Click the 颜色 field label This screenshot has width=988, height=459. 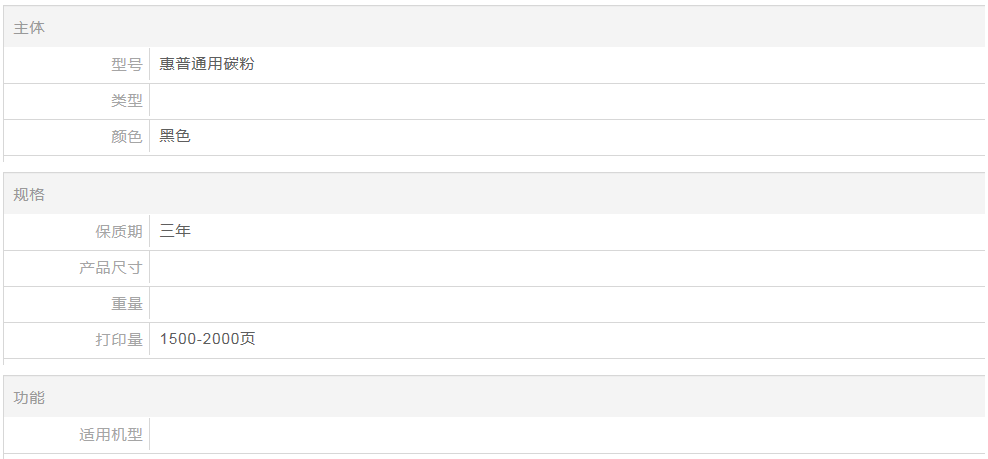(126, 137)
